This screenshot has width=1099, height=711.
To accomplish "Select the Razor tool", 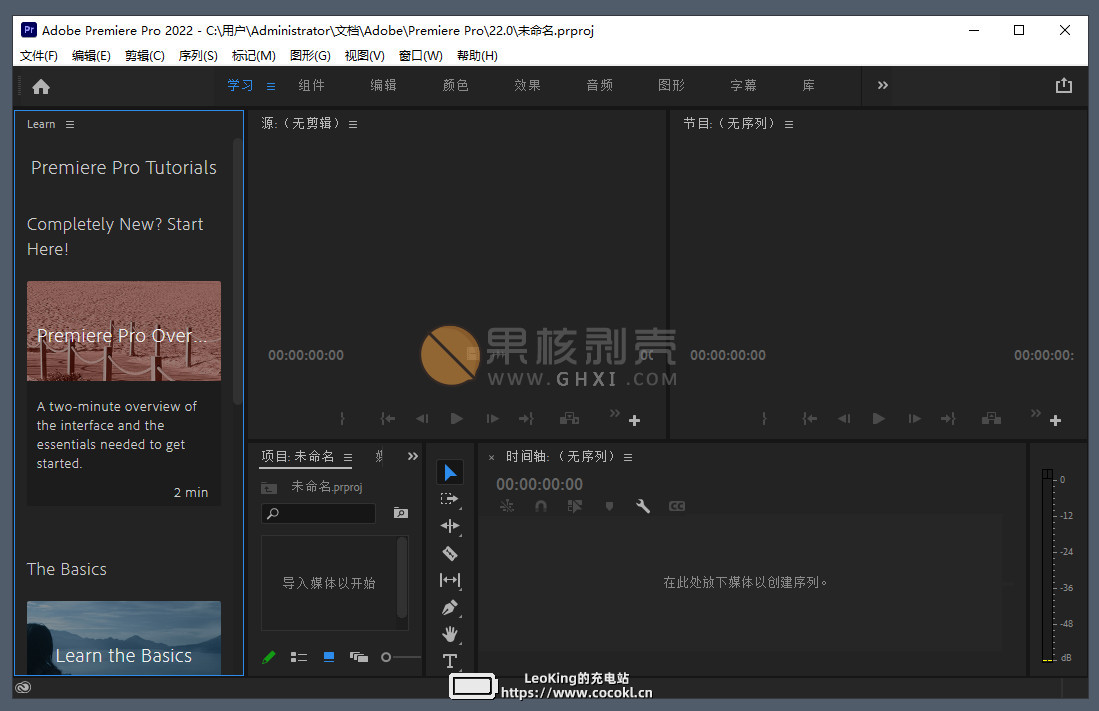I will [x=449, y=553].
